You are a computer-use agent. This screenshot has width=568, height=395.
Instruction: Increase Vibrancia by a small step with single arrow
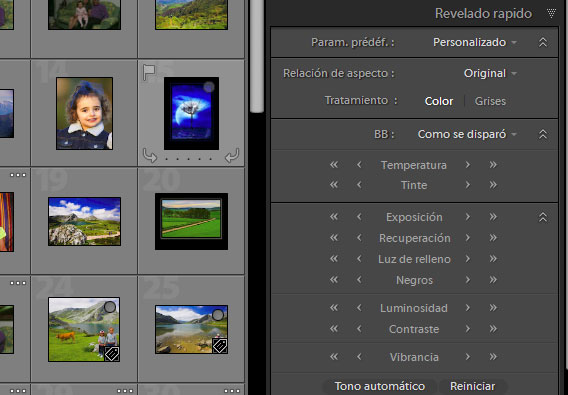(x=468, y=357)
